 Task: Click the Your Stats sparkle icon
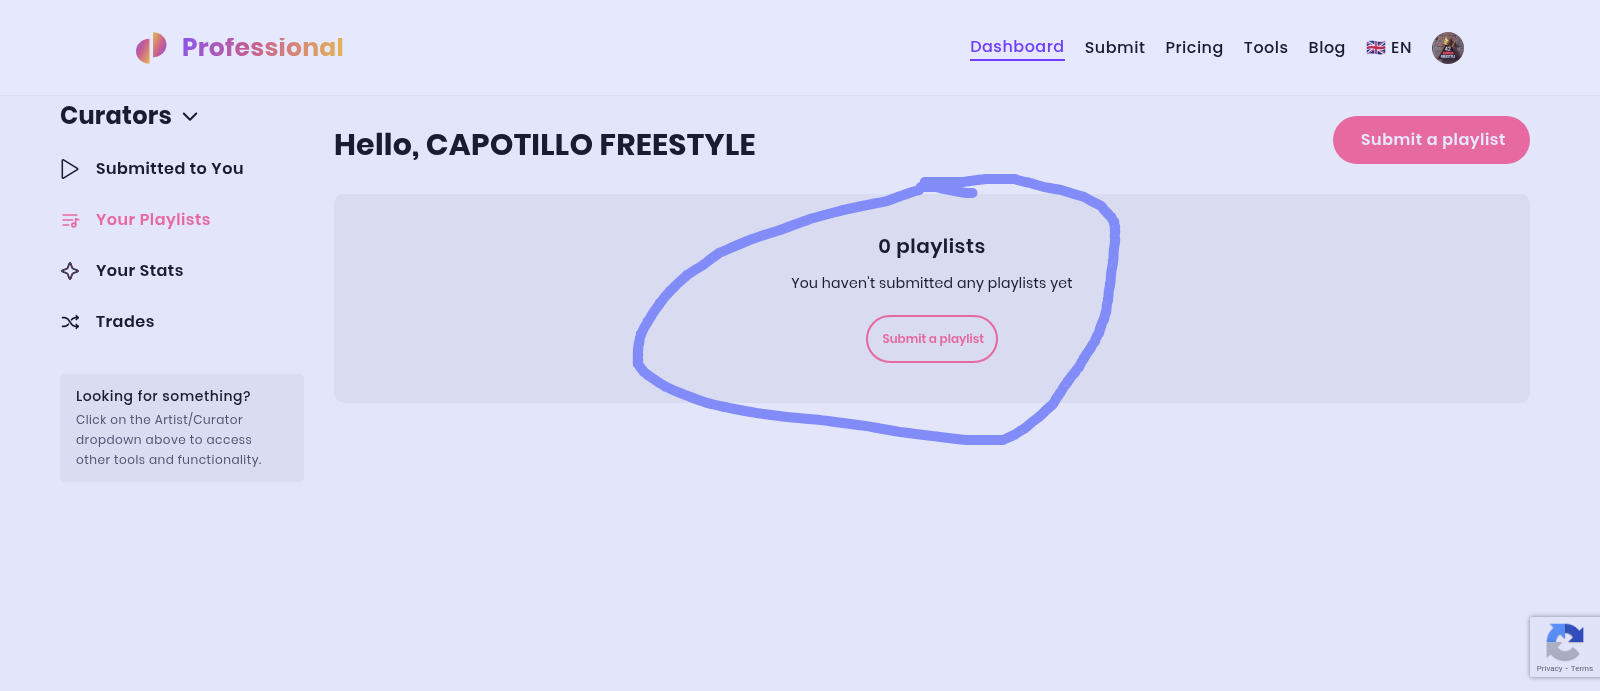pyautogui.click(x=70, y=271)
